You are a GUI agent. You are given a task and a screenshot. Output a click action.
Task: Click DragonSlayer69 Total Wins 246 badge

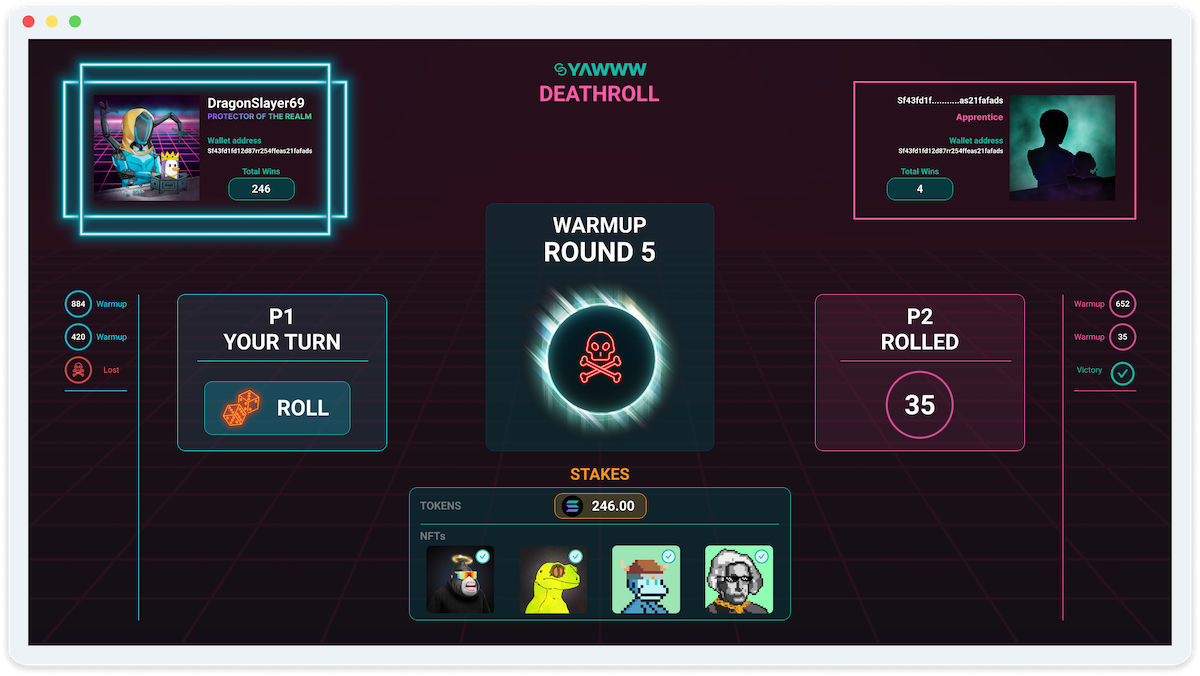coord(261,189)
